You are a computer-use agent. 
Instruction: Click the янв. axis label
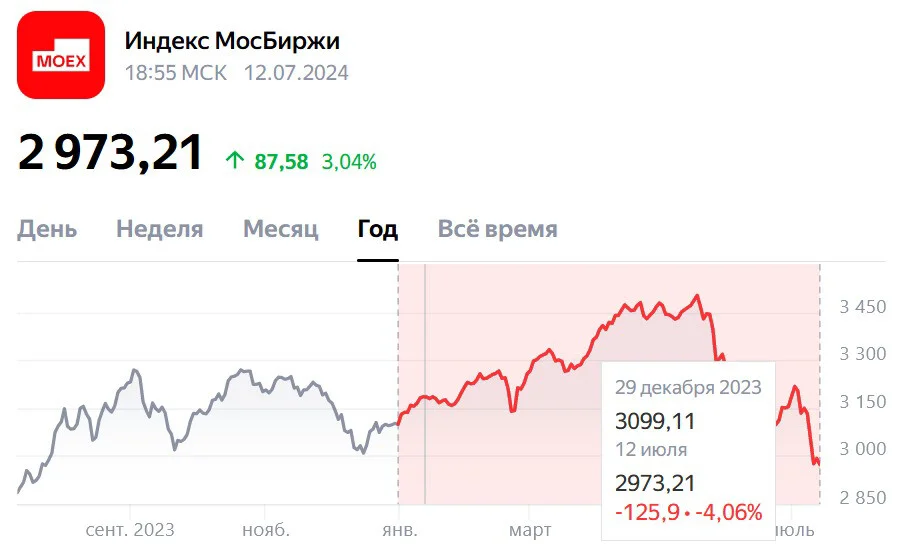[x=400, y=530]
